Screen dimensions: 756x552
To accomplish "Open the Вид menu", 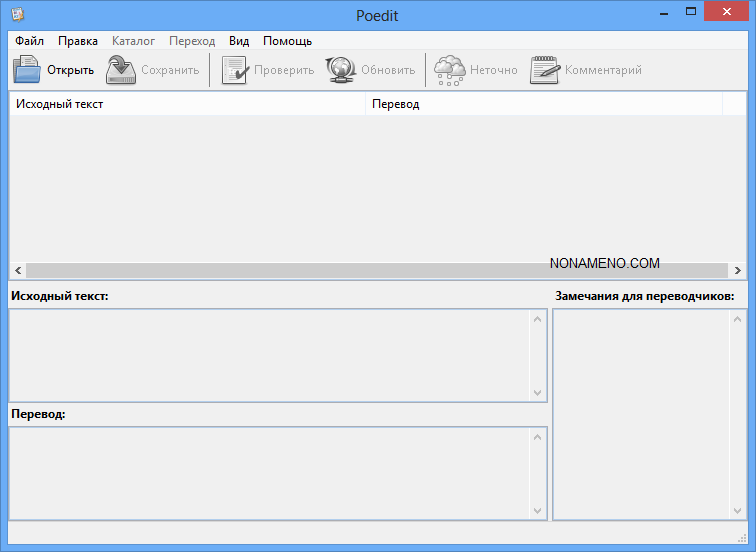I will tap(239, 41).
